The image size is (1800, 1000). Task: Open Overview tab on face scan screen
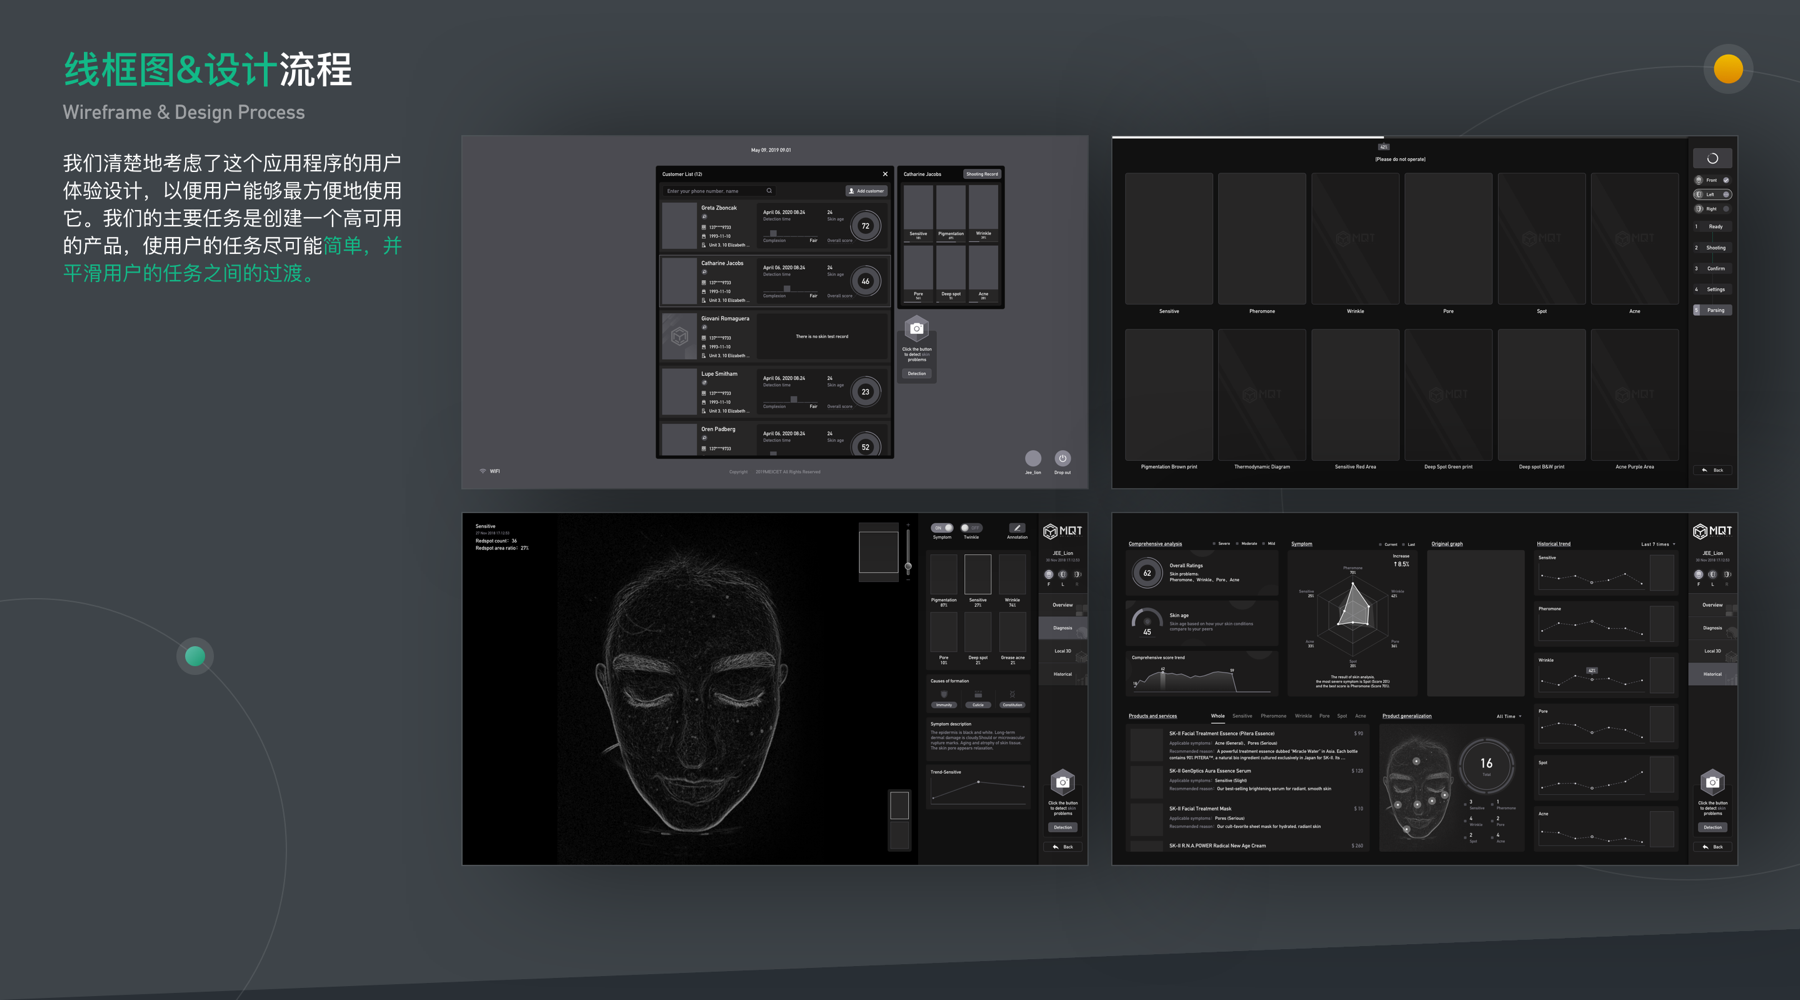[1063, 605]
